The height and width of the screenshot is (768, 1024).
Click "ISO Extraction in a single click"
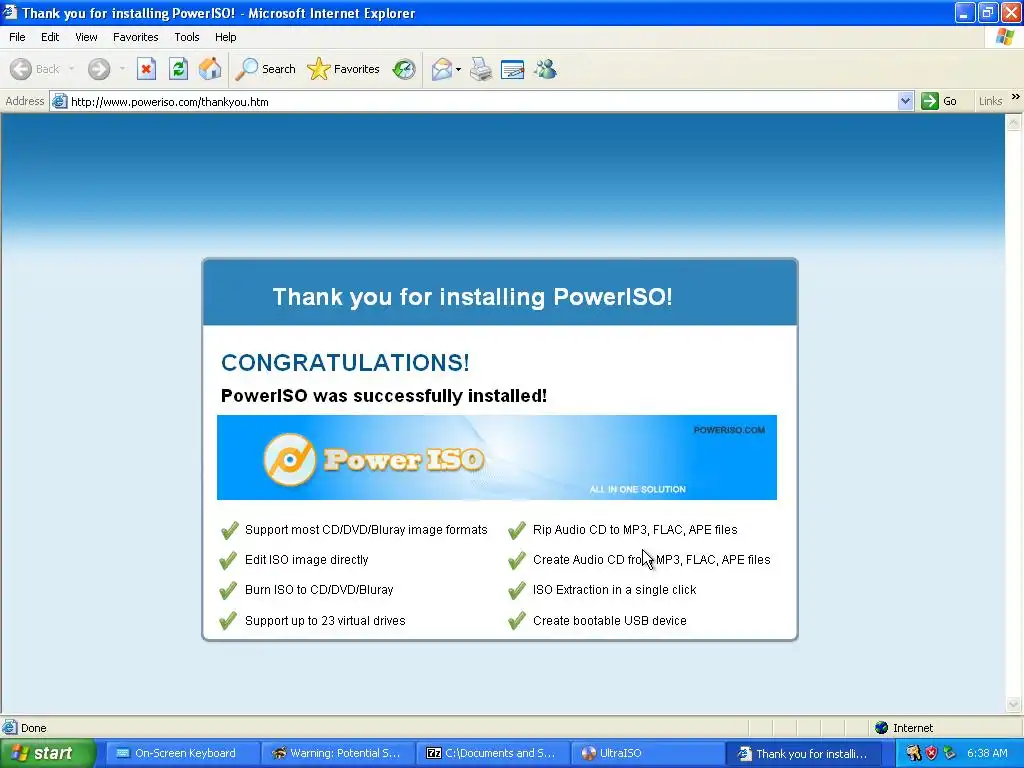pos(615,590)
